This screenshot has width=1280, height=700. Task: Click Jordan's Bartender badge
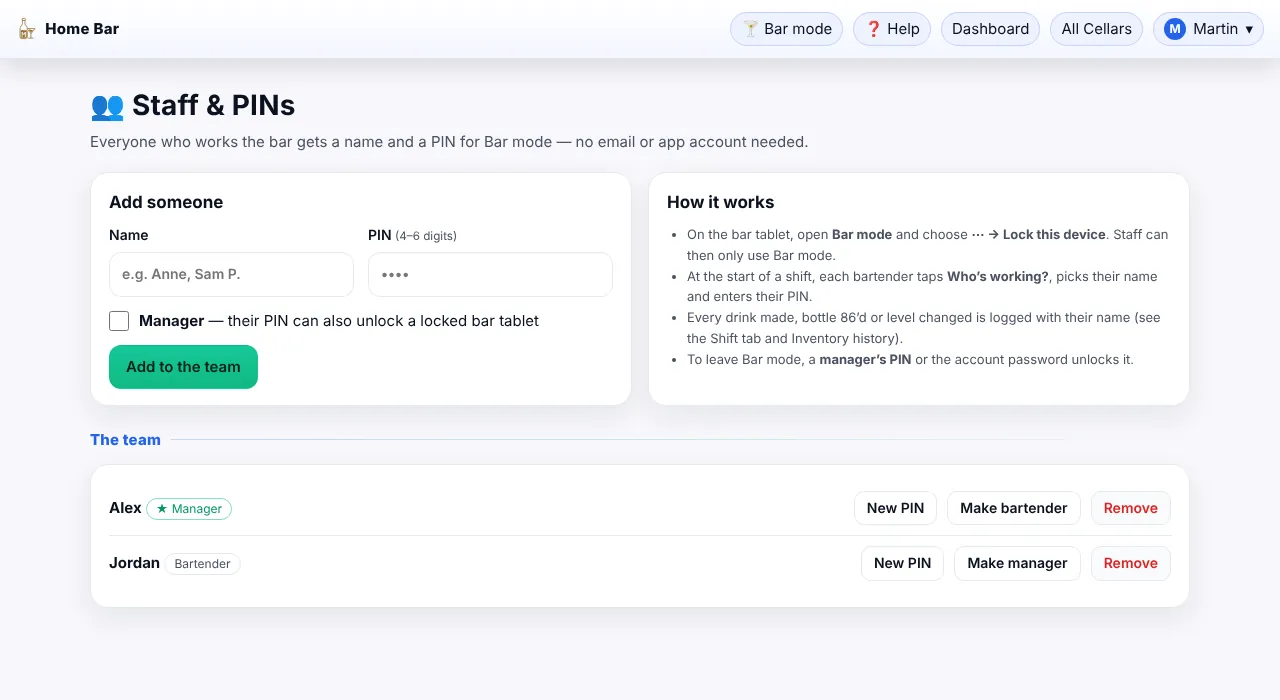click(203, 564)
